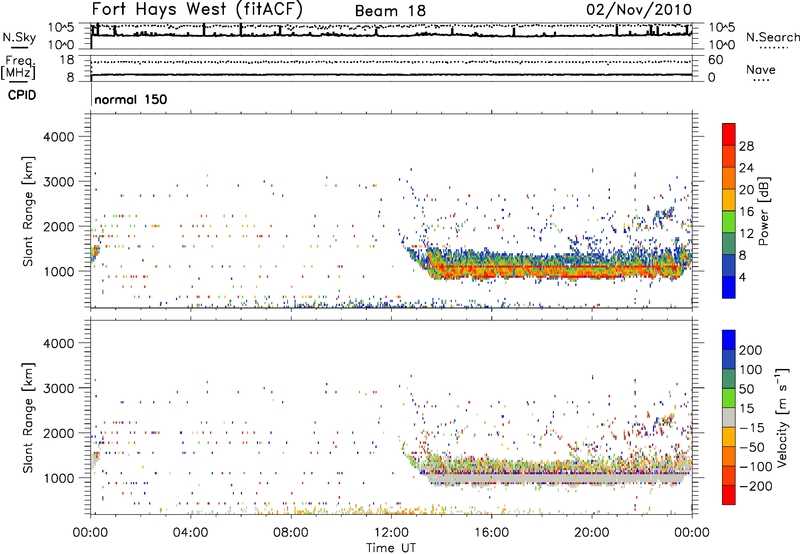Screen dimensions: 800x554
Task: Click the '16:00' time tick label
Action: point(491,533)
